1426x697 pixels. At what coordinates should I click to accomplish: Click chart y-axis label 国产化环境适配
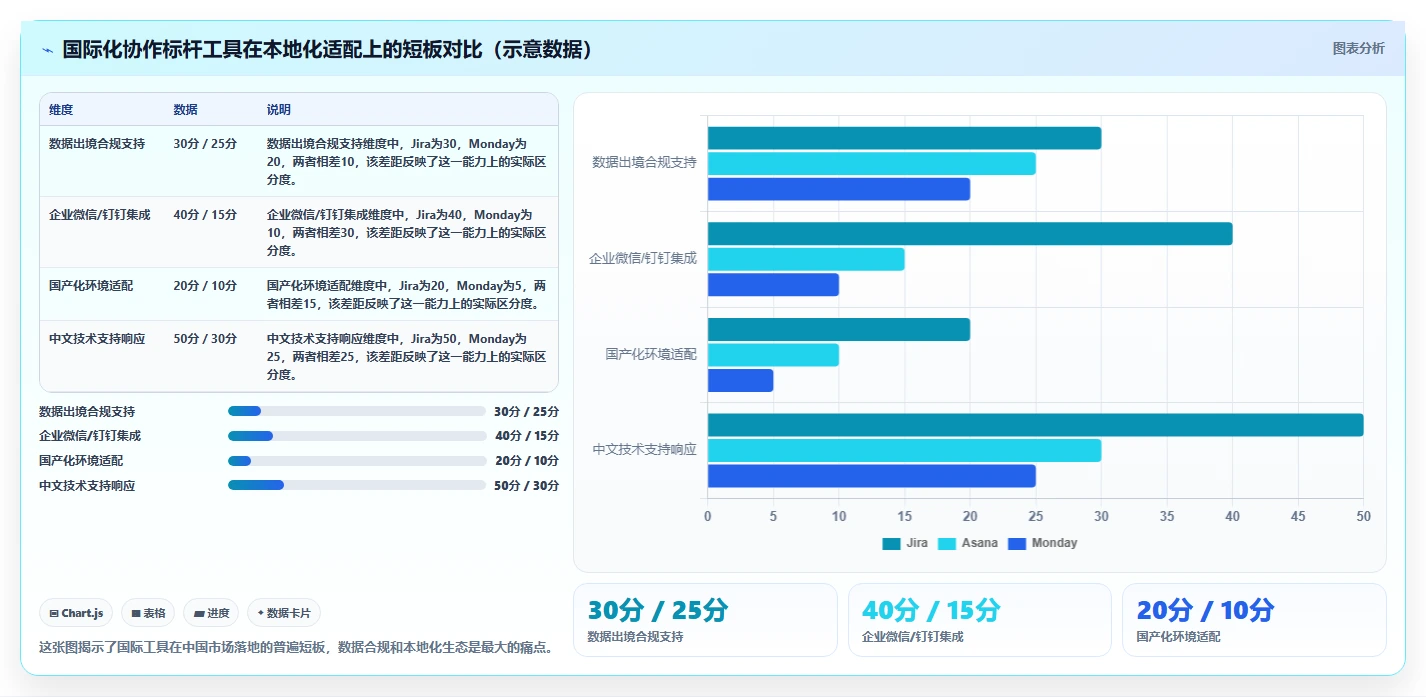(651, 354)
